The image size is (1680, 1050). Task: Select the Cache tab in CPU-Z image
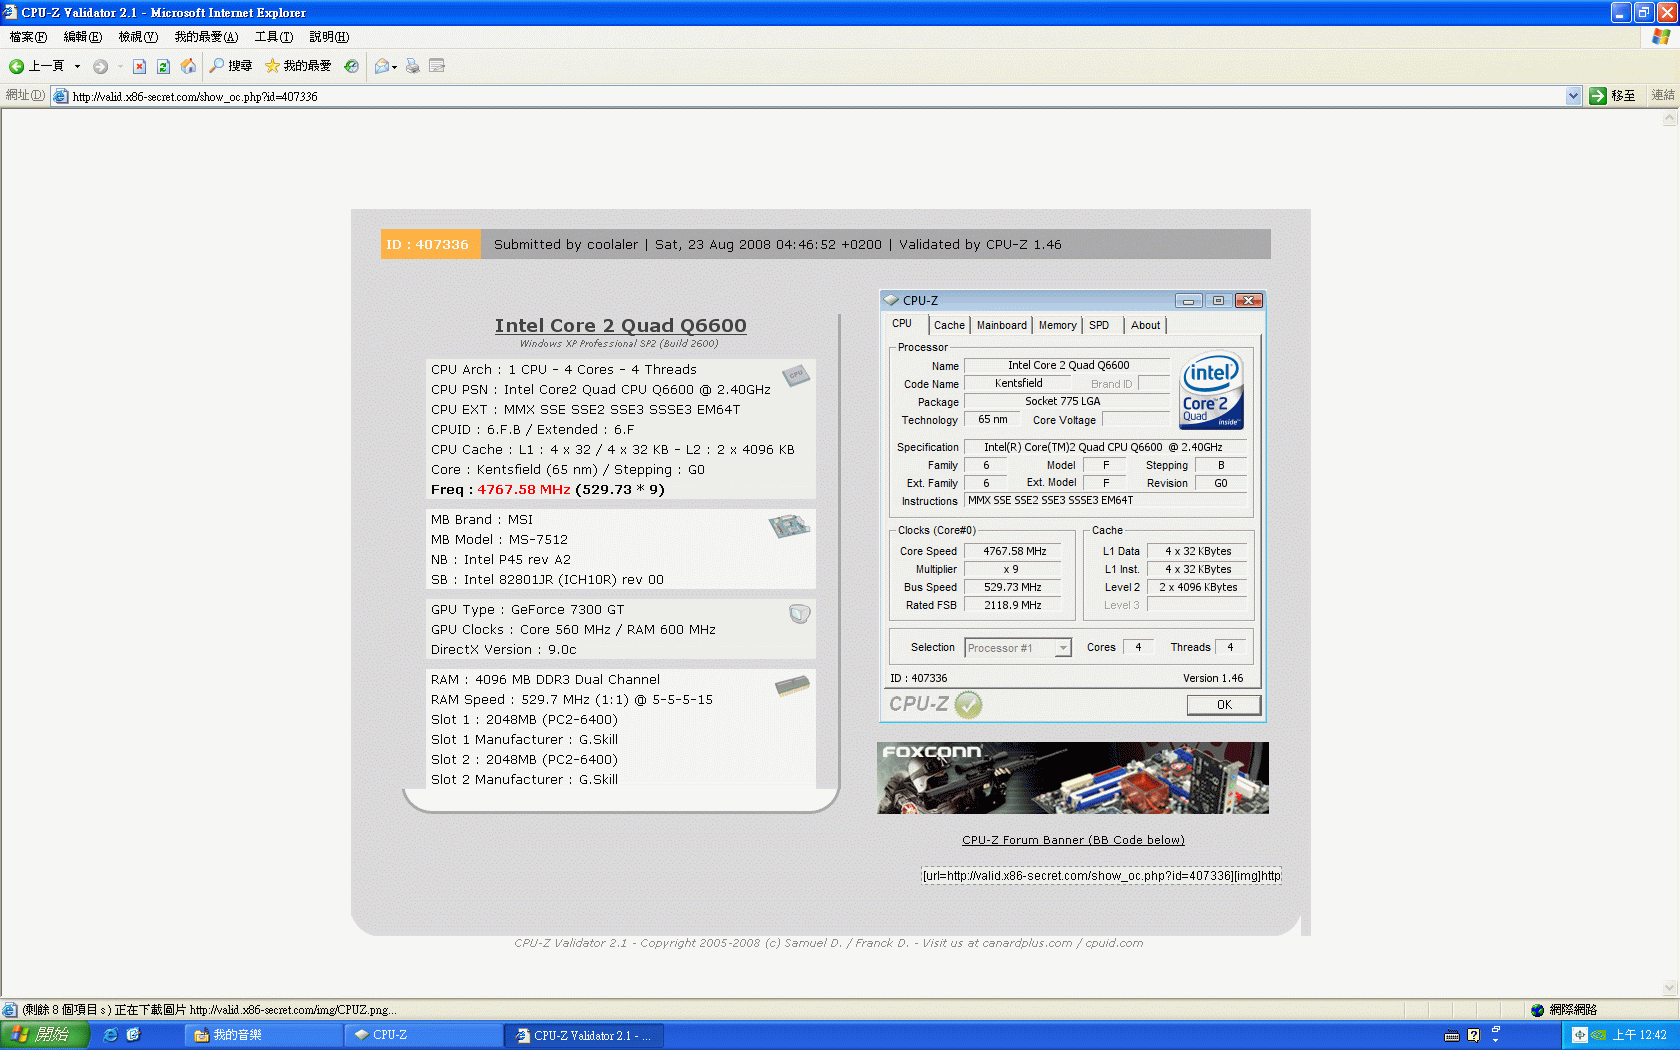[949, 325]
